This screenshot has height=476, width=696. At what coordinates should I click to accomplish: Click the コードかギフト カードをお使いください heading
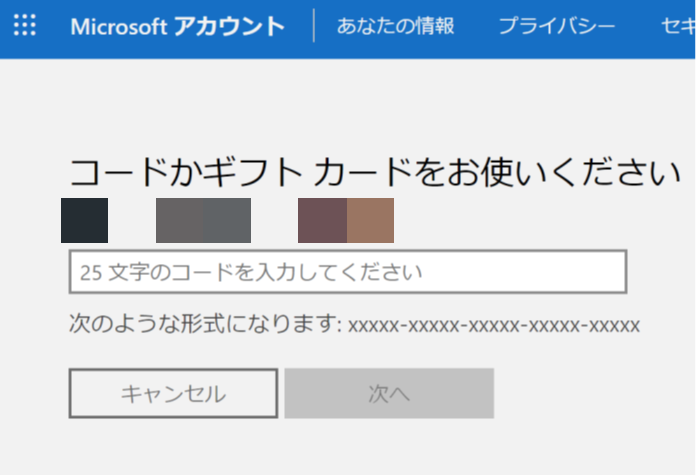point(375,172)
